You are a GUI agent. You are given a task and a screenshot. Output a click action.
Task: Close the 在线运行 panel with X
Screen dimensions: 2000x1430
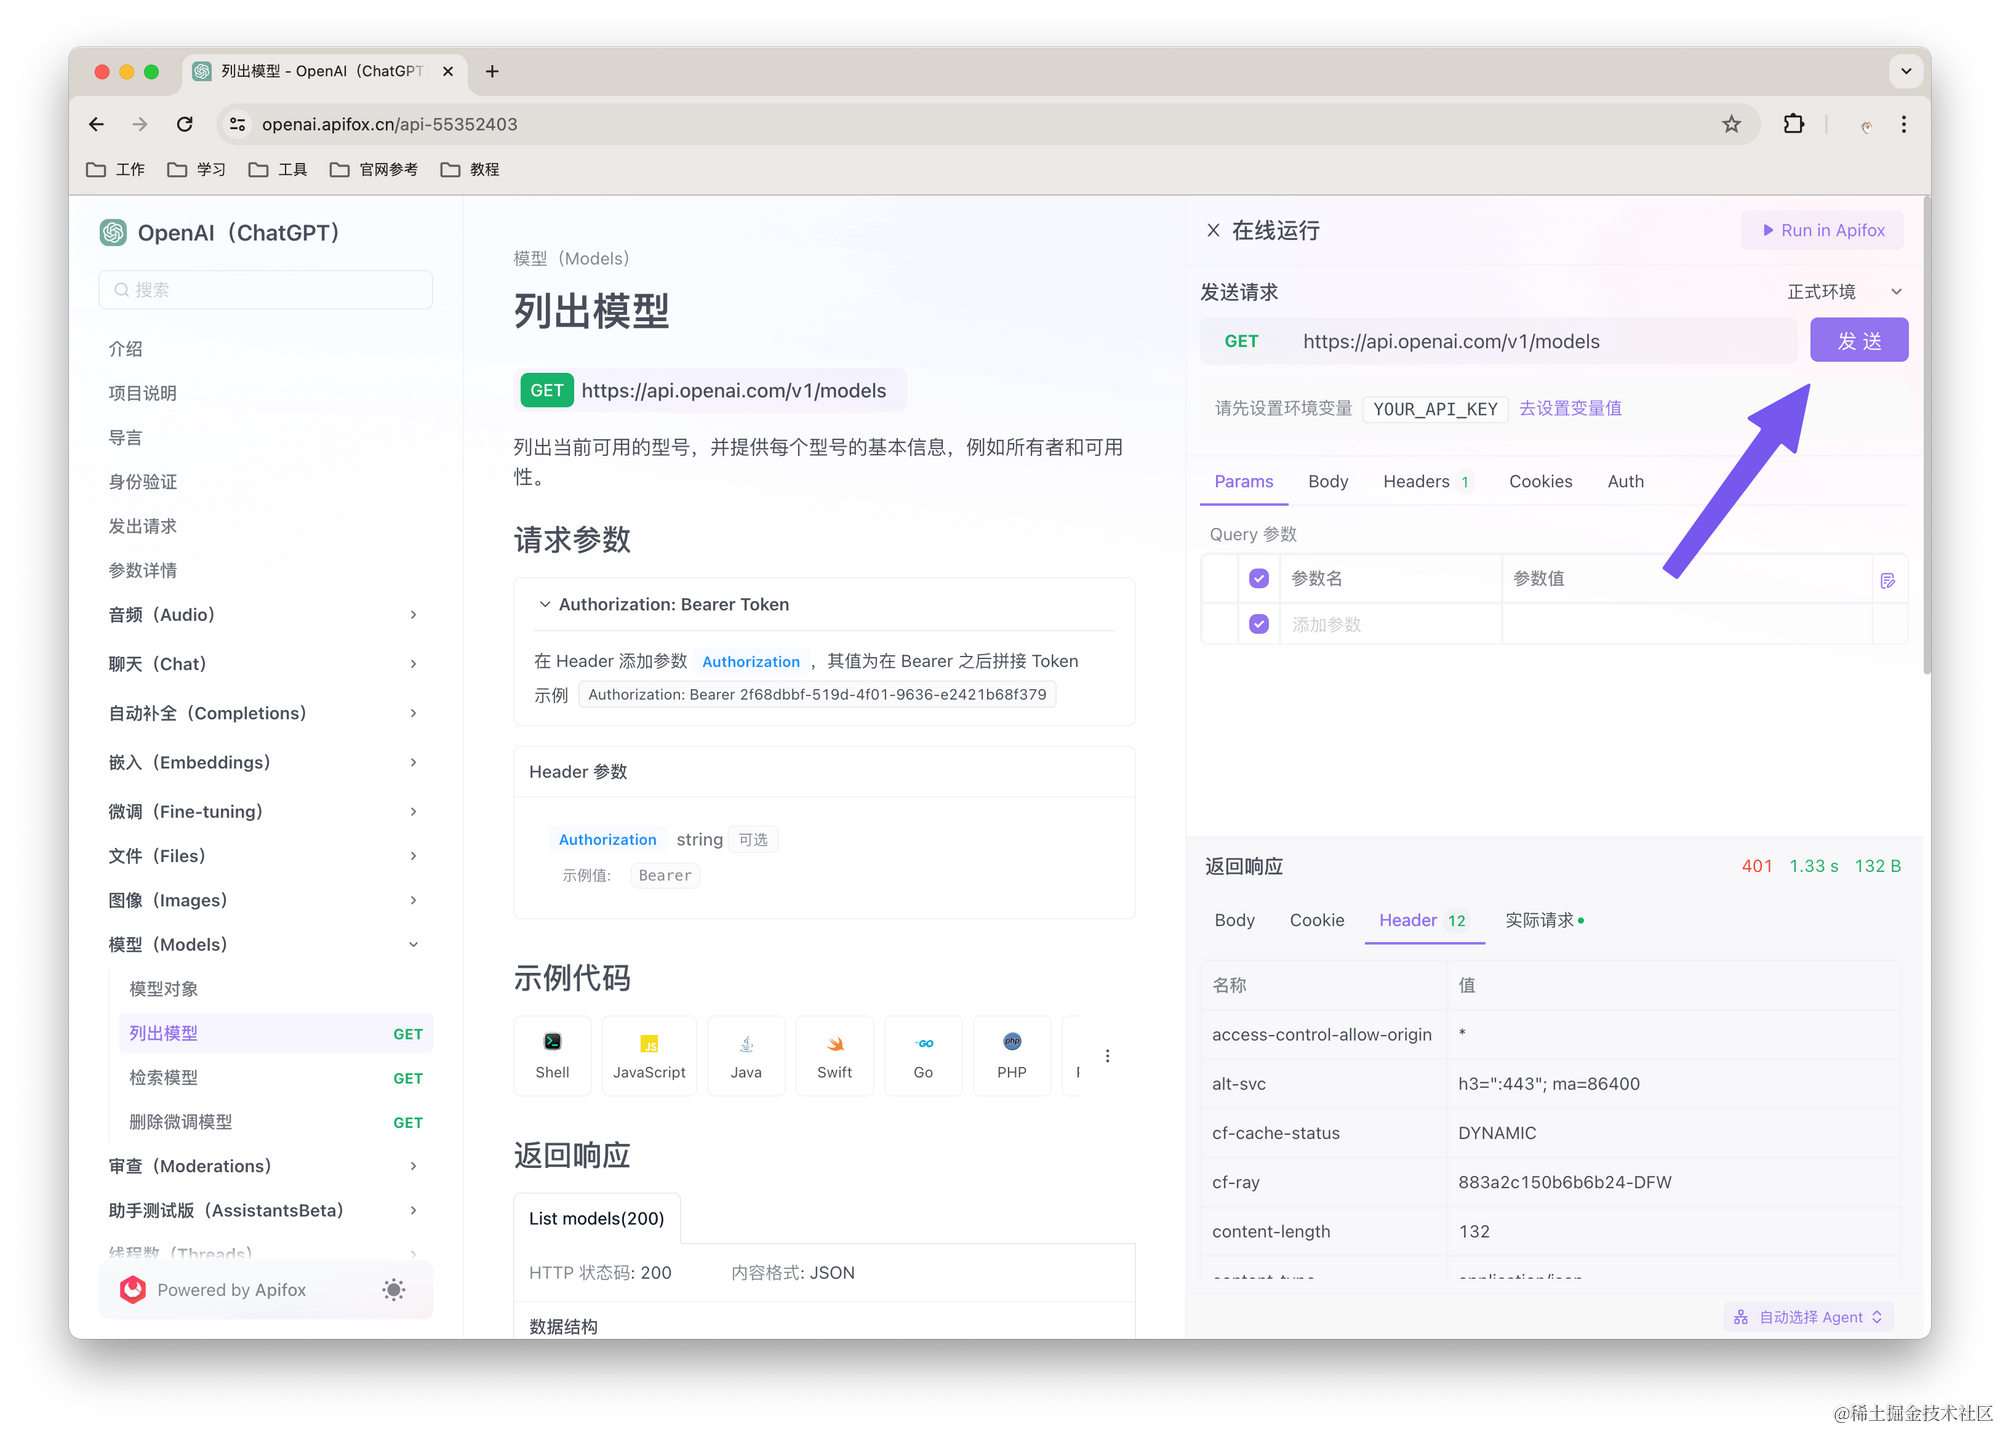coord(1213,231)
